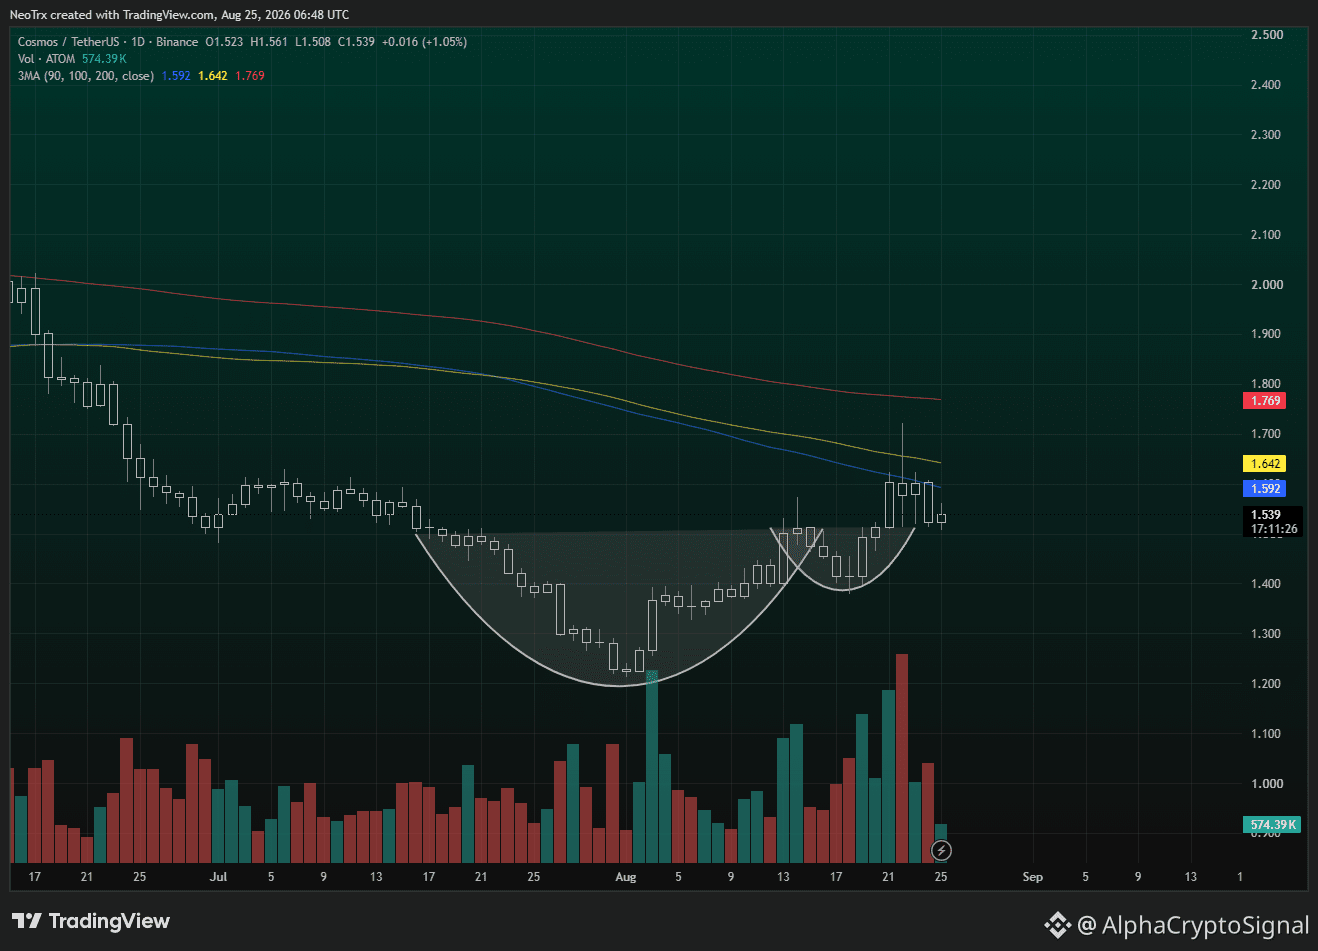The width and height of the screenshot is (1318, 951).
Task: Click the red 1.769 price axis label
Action: click(x=1265, y=401)
